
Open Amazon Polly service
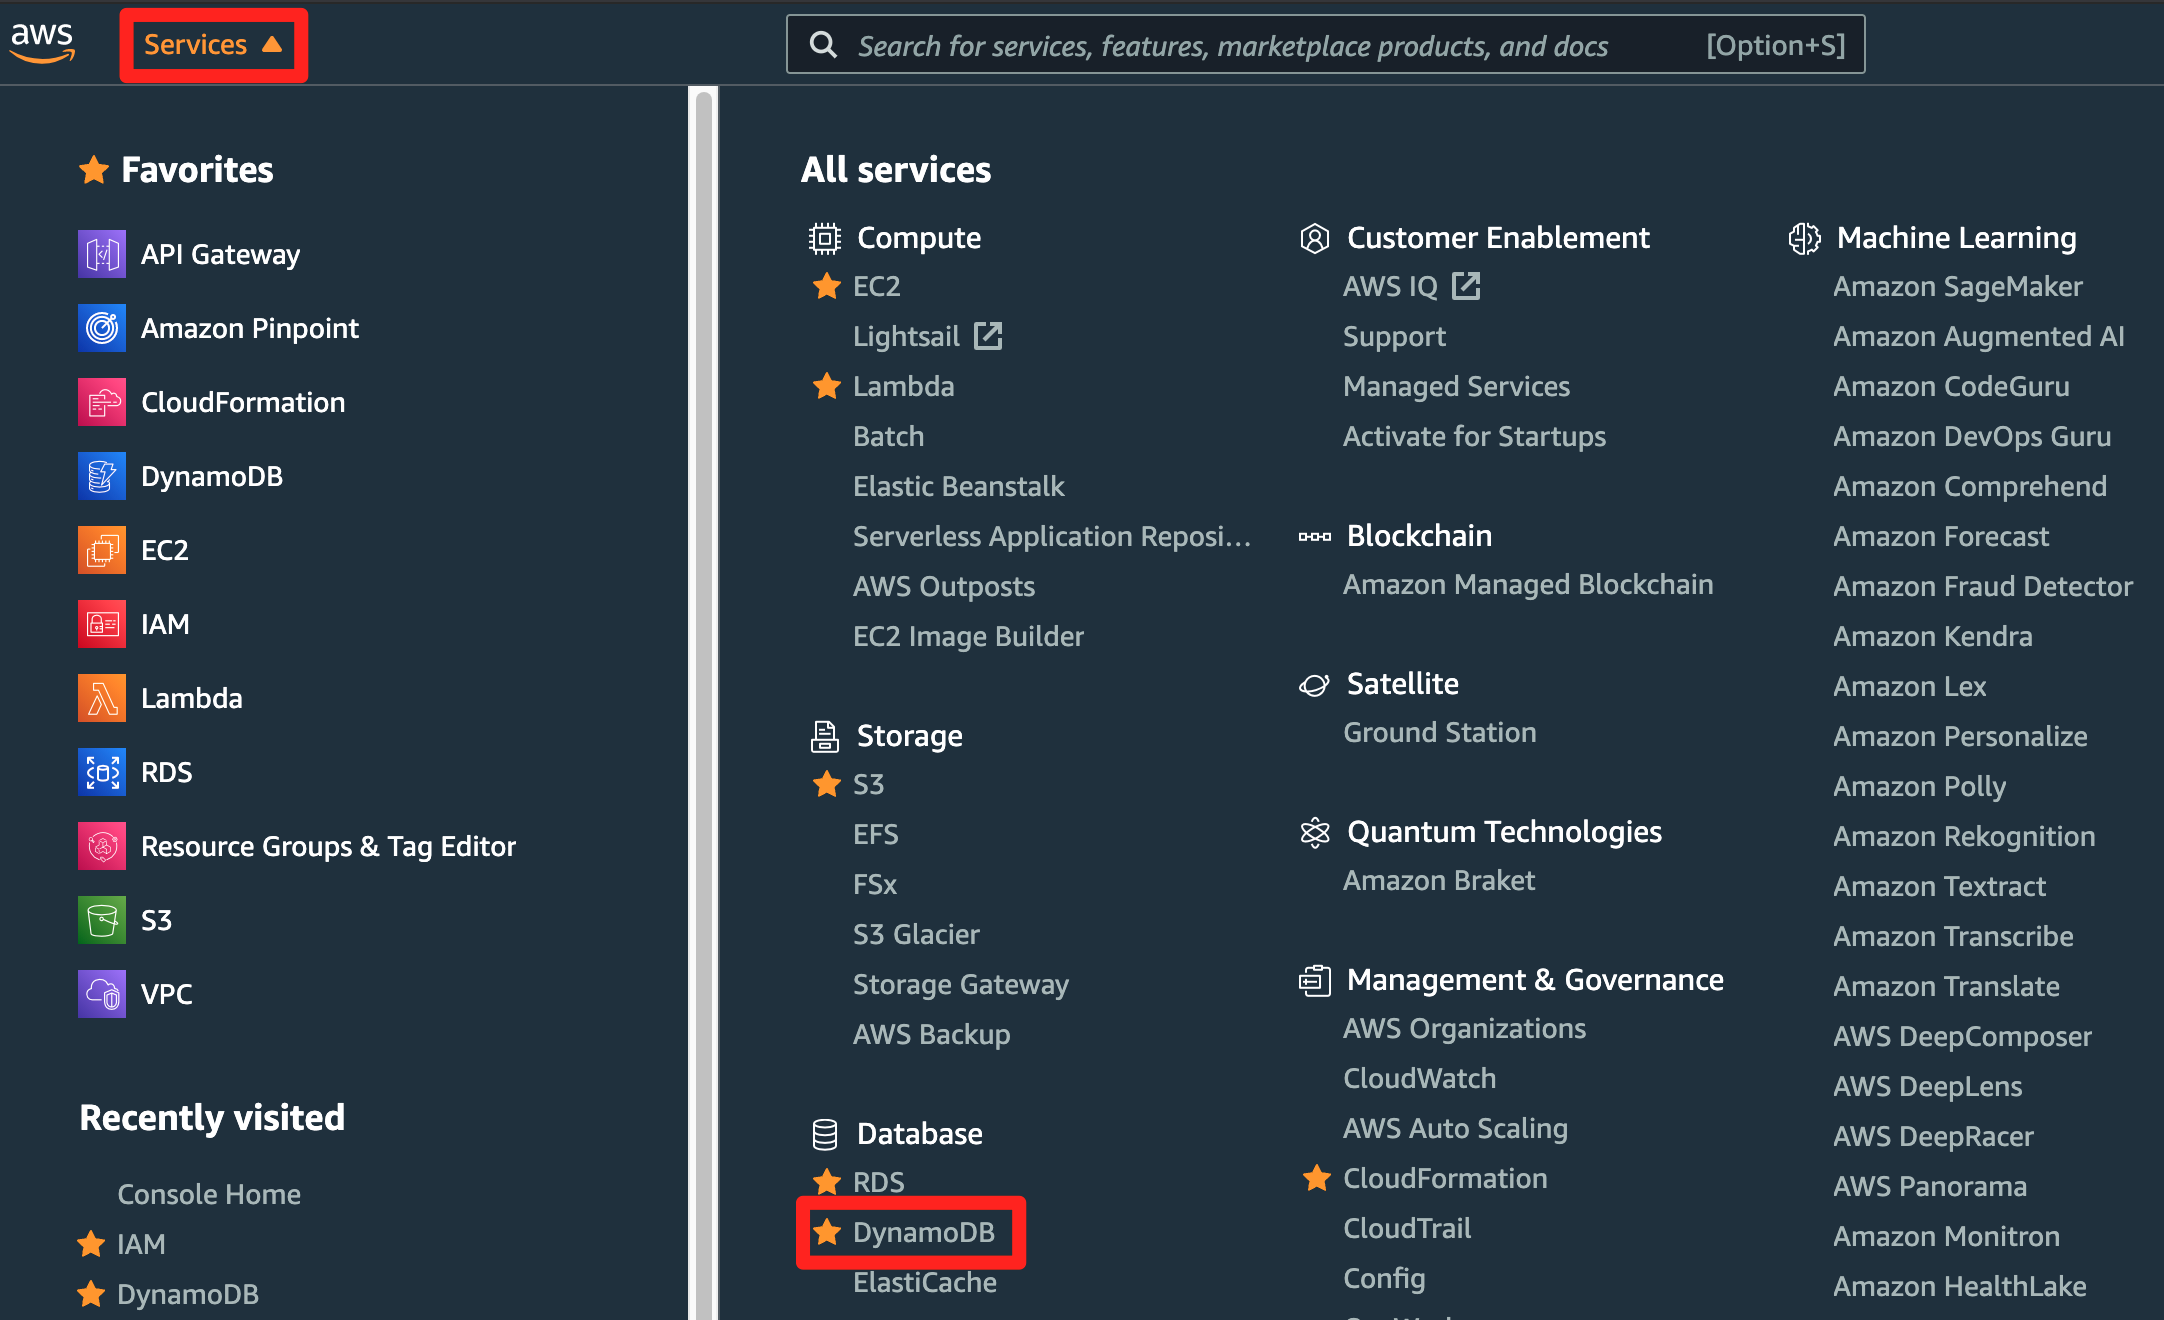[x=1919, y=786]
